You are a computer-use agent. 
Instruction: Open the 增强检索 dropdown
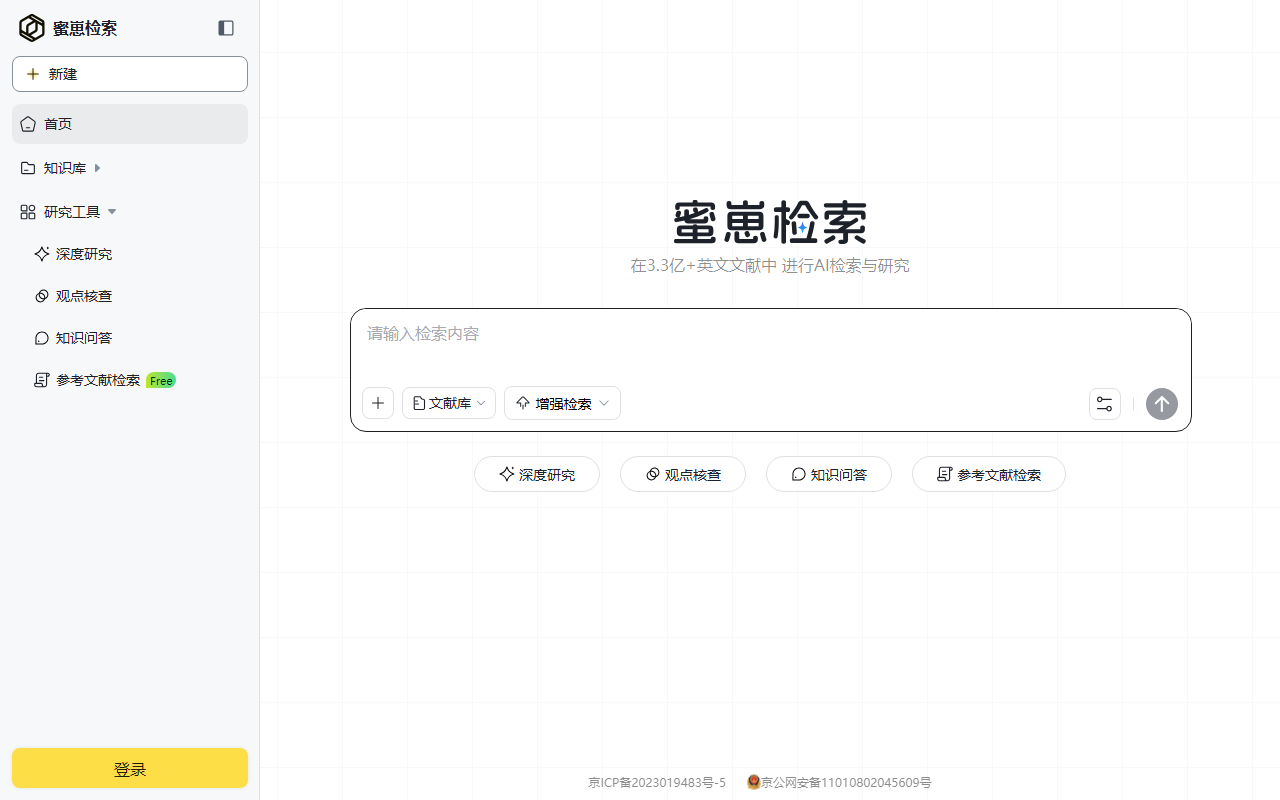[x=562, y=403]
